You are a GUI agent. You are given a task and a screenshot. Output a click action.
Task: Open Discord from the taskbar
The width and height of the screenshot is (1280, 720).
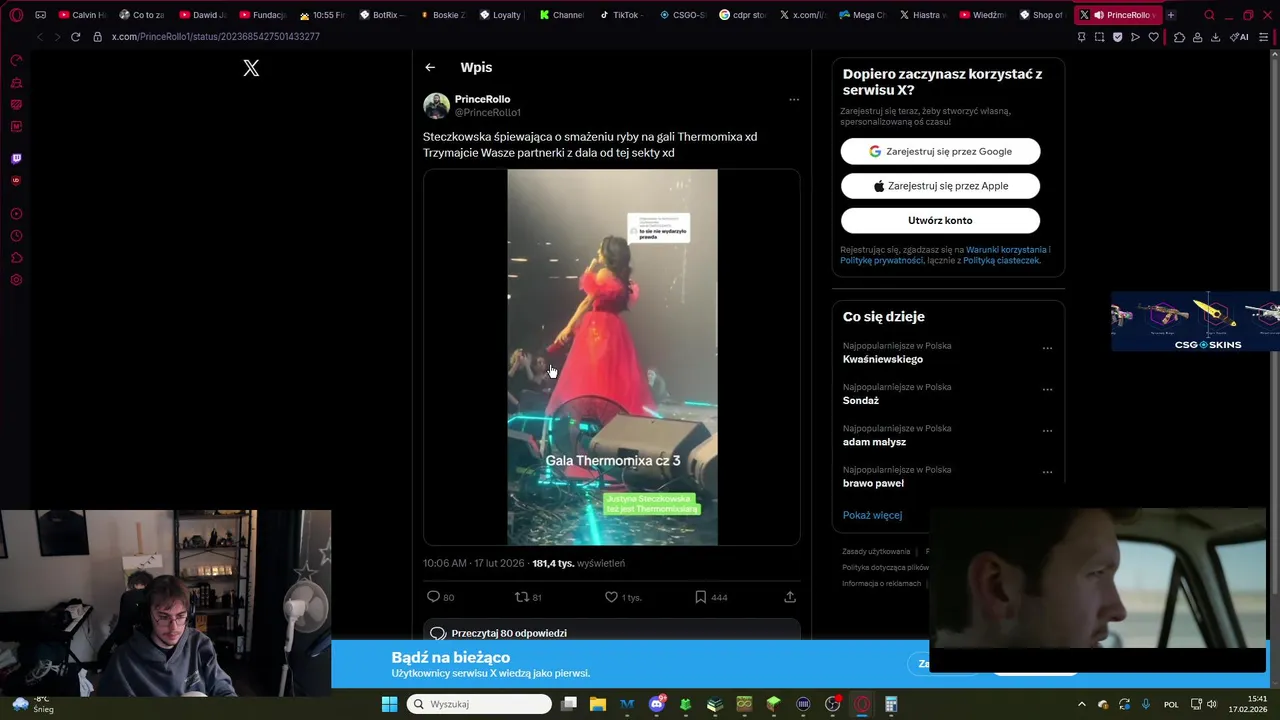[657, 704]
